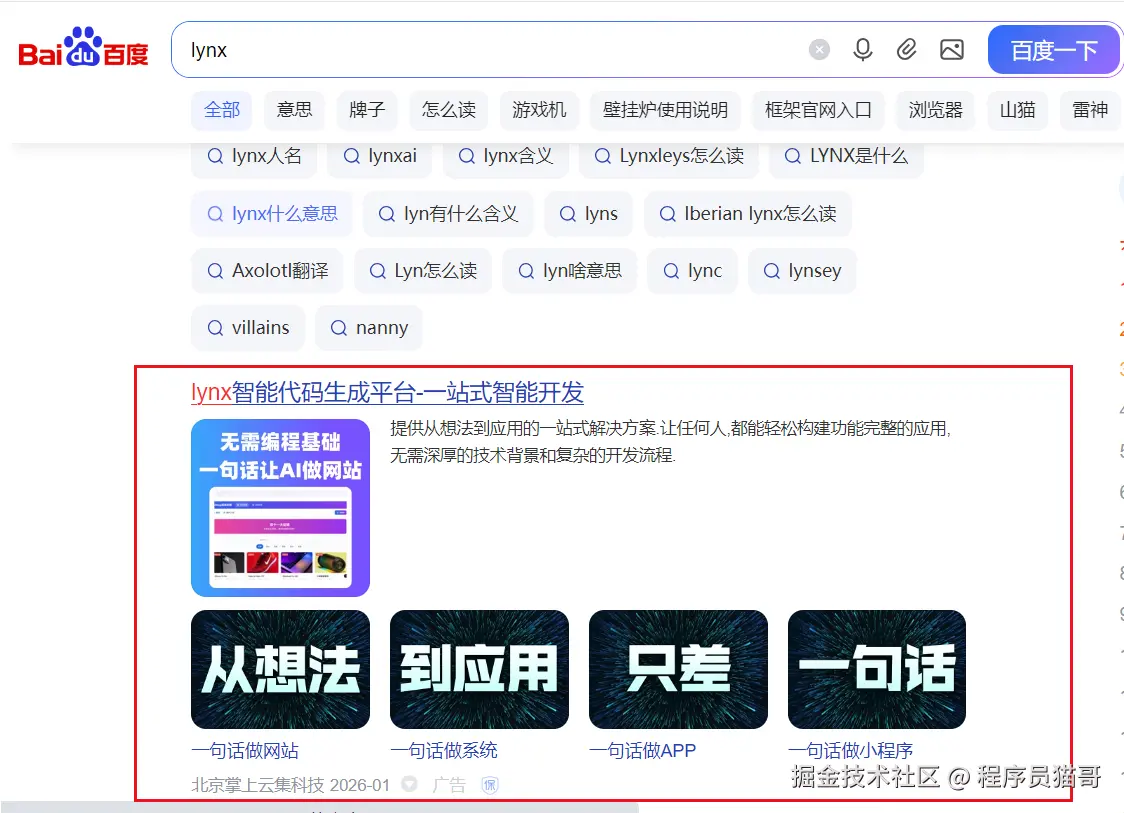This screenshot has width=1124, height=813.
Task: Click the Baidu logo
Action: [x=83, y=49]
